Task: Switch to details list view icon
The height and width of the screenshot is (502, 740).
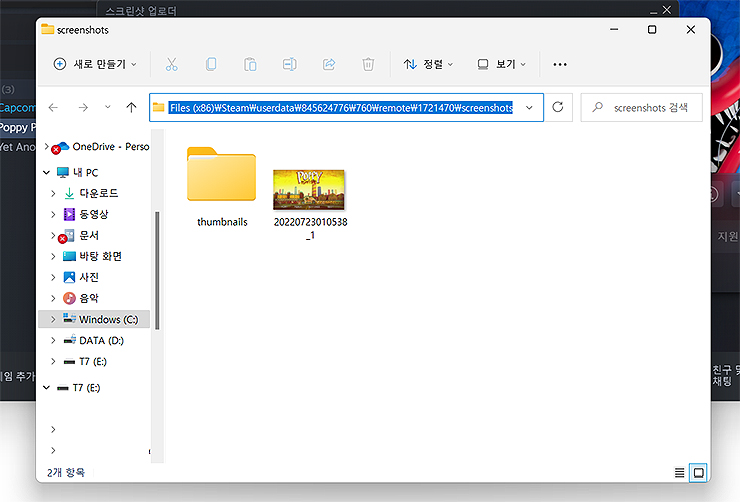Action: tap(679, 472)
